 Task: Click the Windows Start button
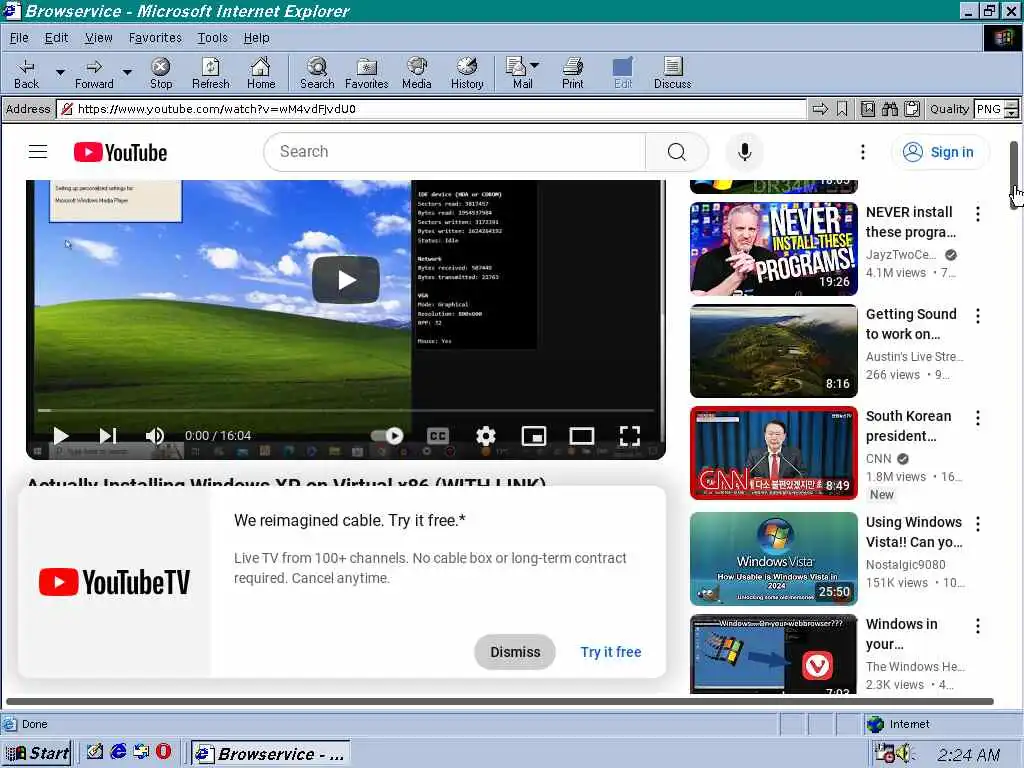37,753
